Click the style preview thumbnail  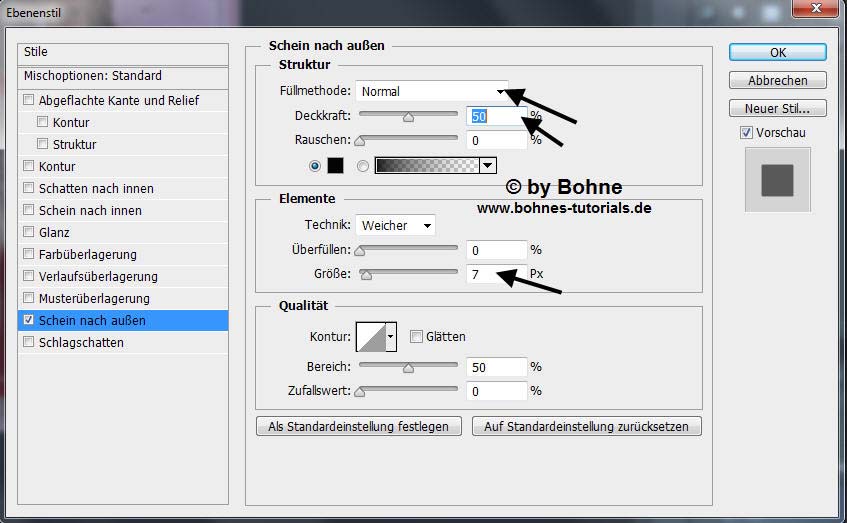tap(776, 180)
